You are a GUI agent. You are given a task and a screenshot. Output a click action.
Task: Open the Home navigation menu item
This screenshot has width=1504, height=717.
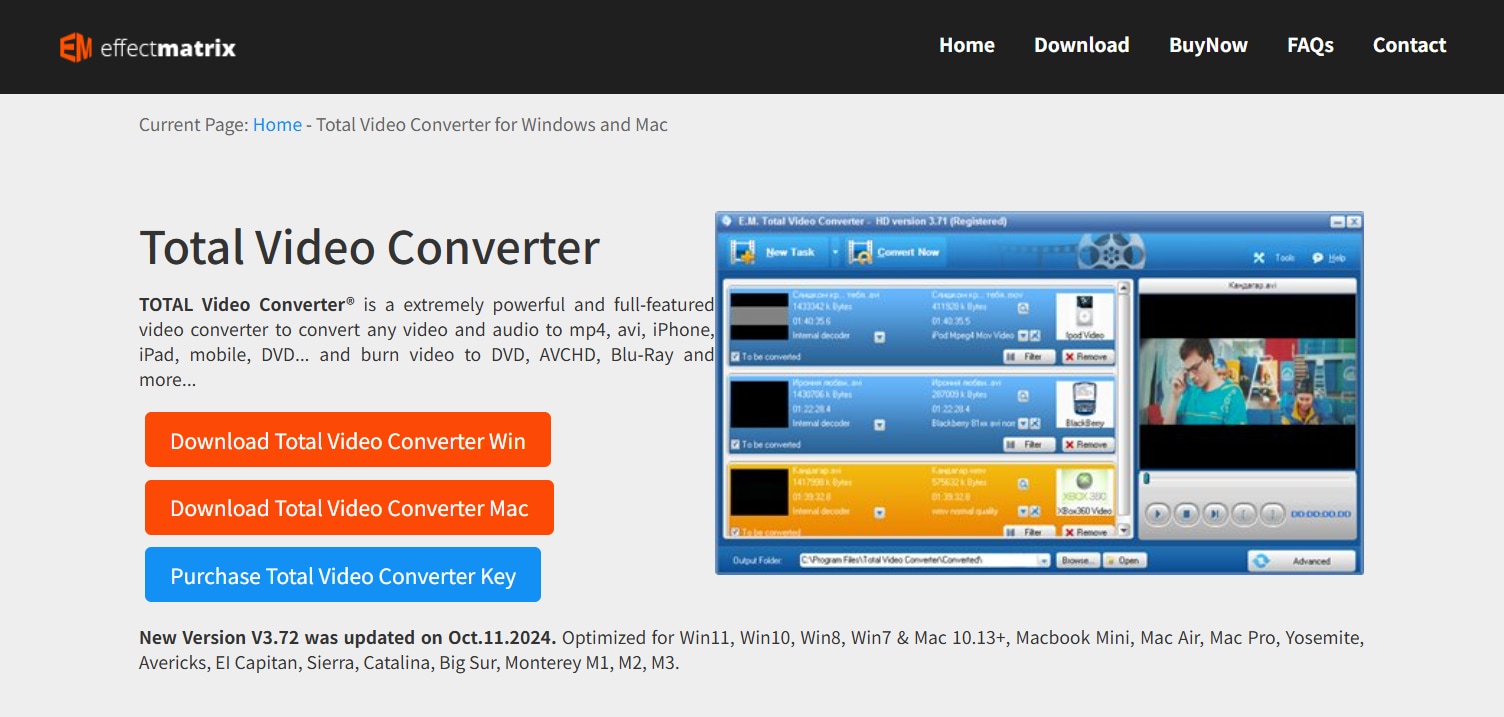click(967, 45)
